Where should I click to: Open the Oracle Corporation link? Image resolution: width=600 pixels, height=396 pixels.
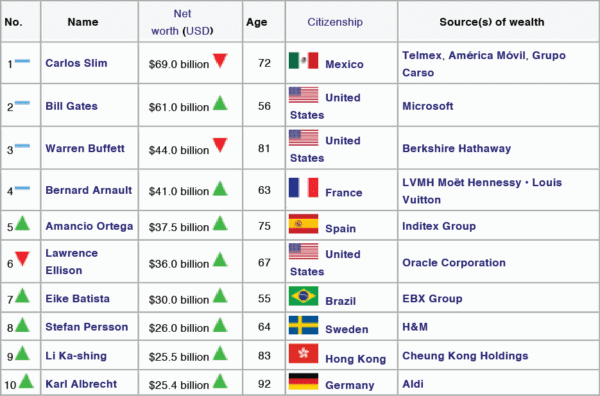point(454,262)
